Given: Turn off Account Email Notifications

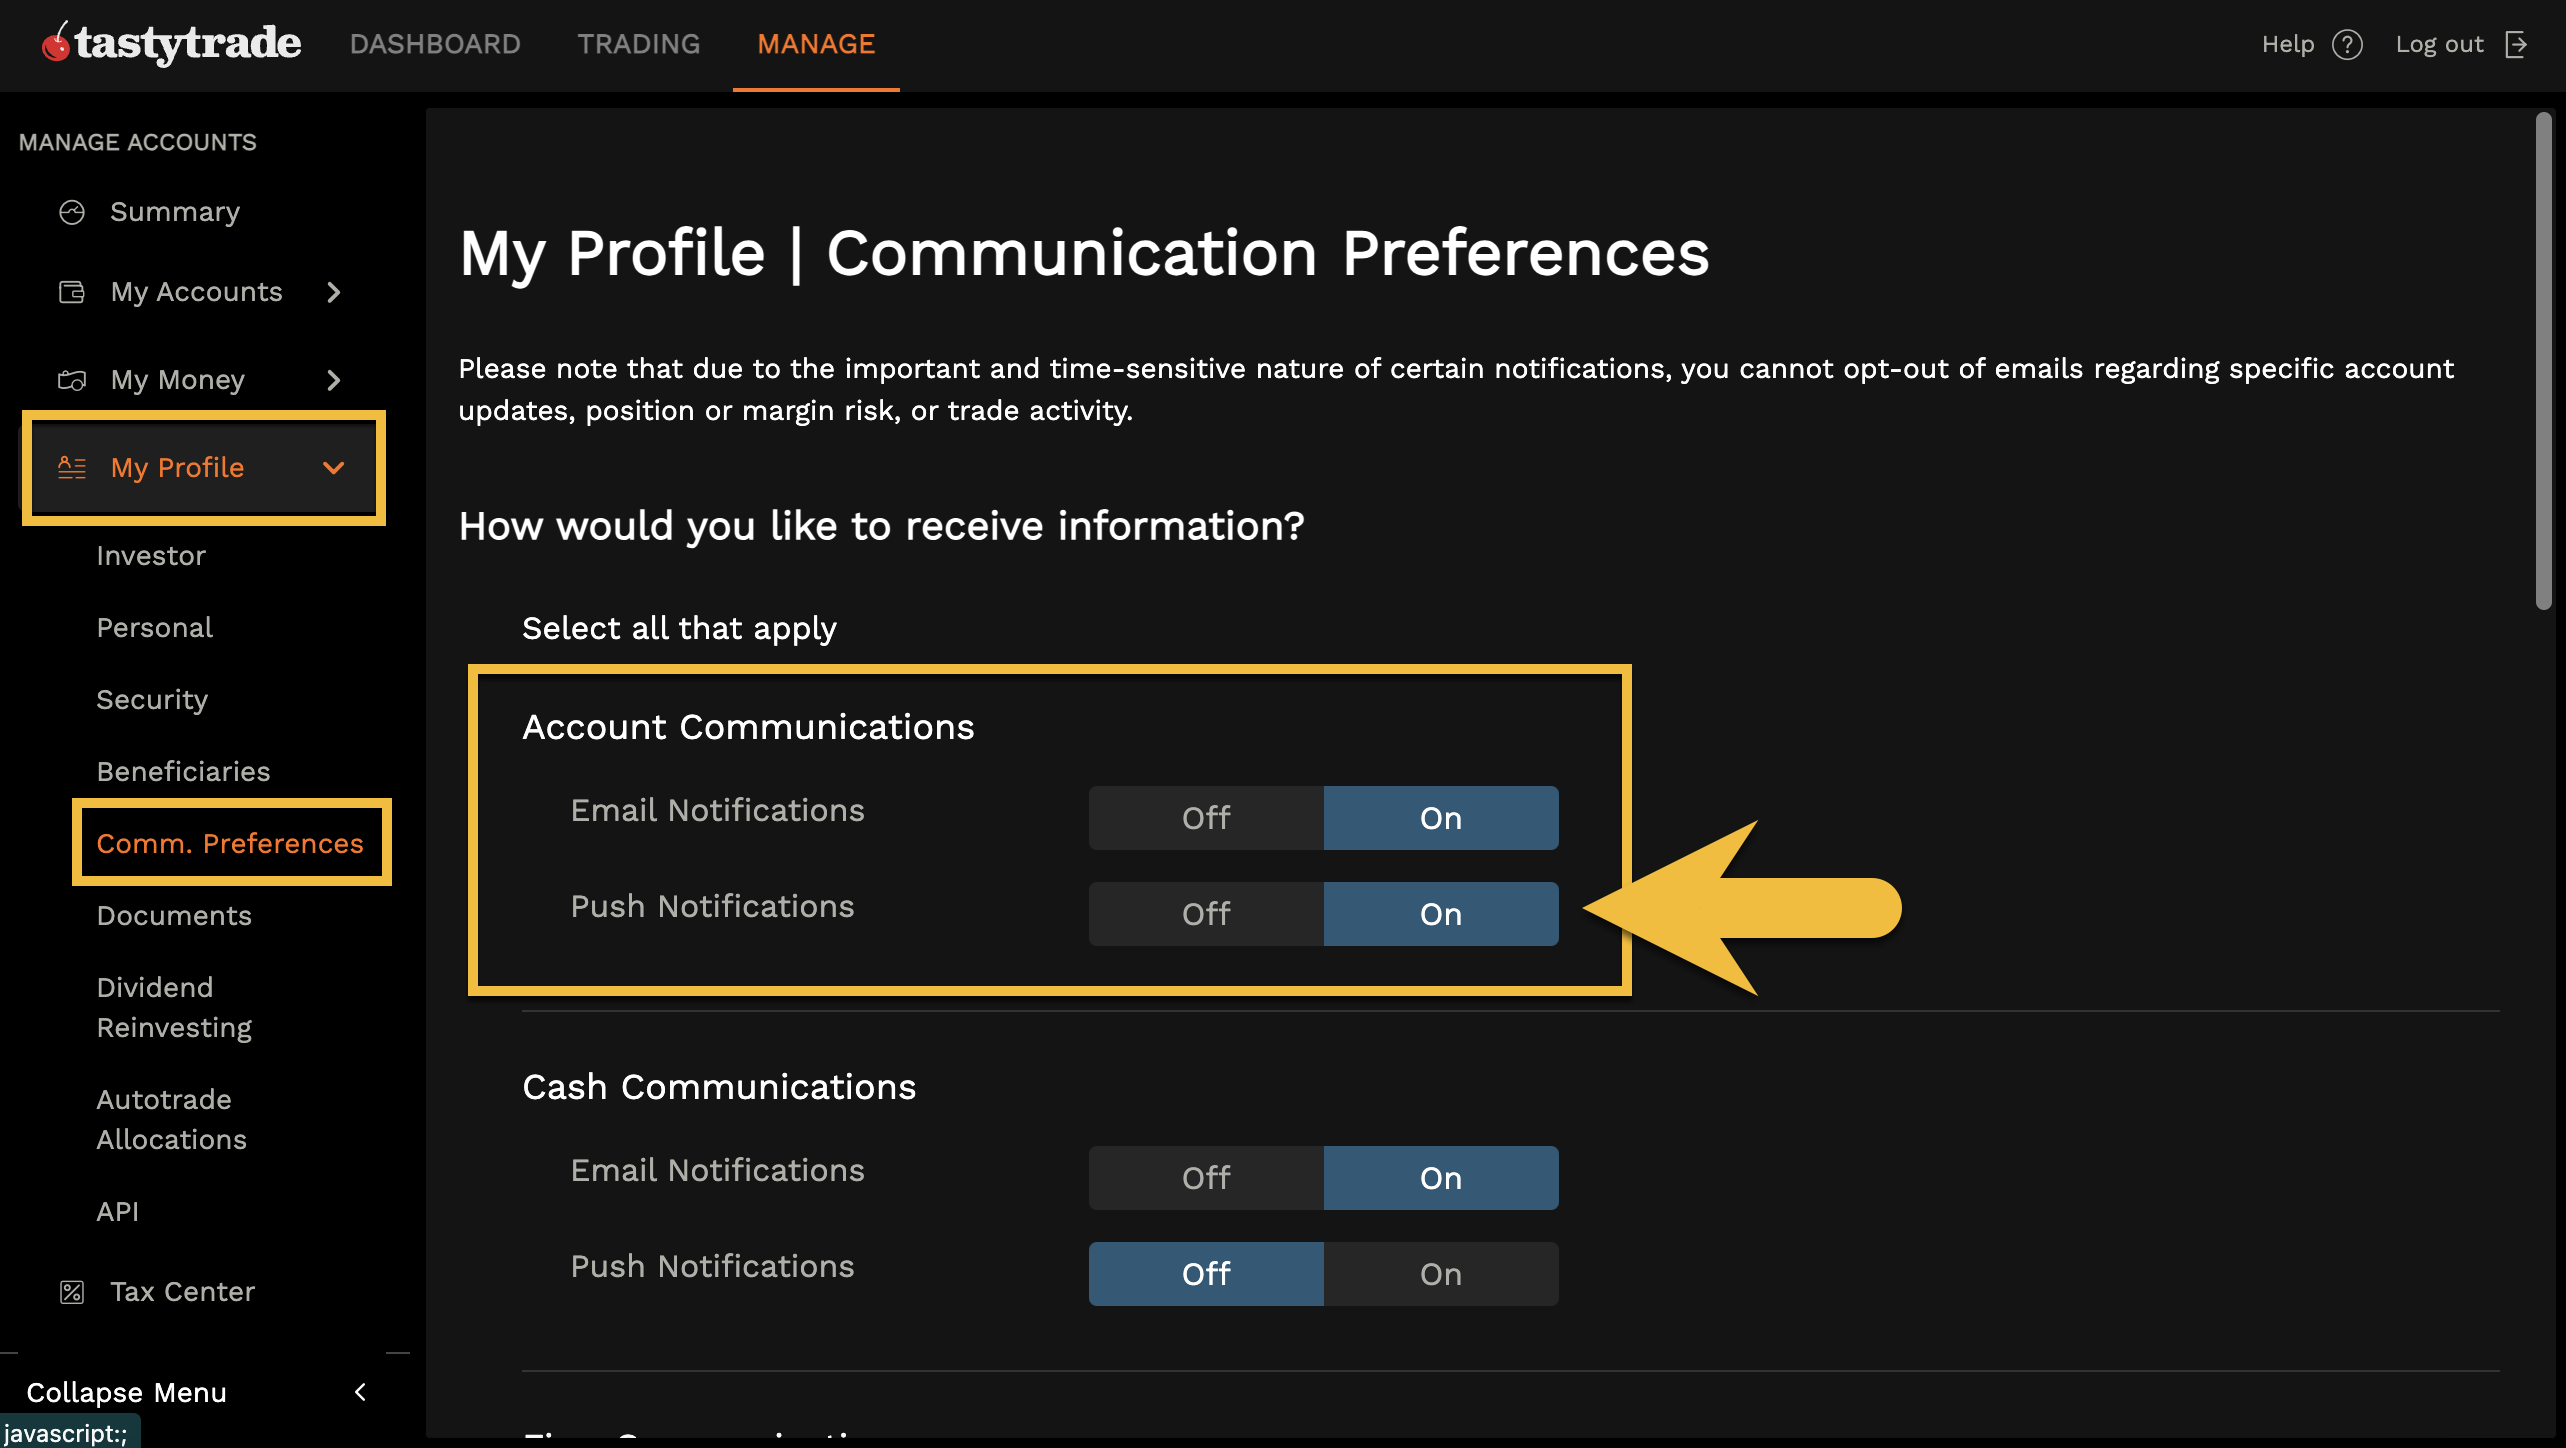Looking at the screenshot, I should coord(1205,818).
